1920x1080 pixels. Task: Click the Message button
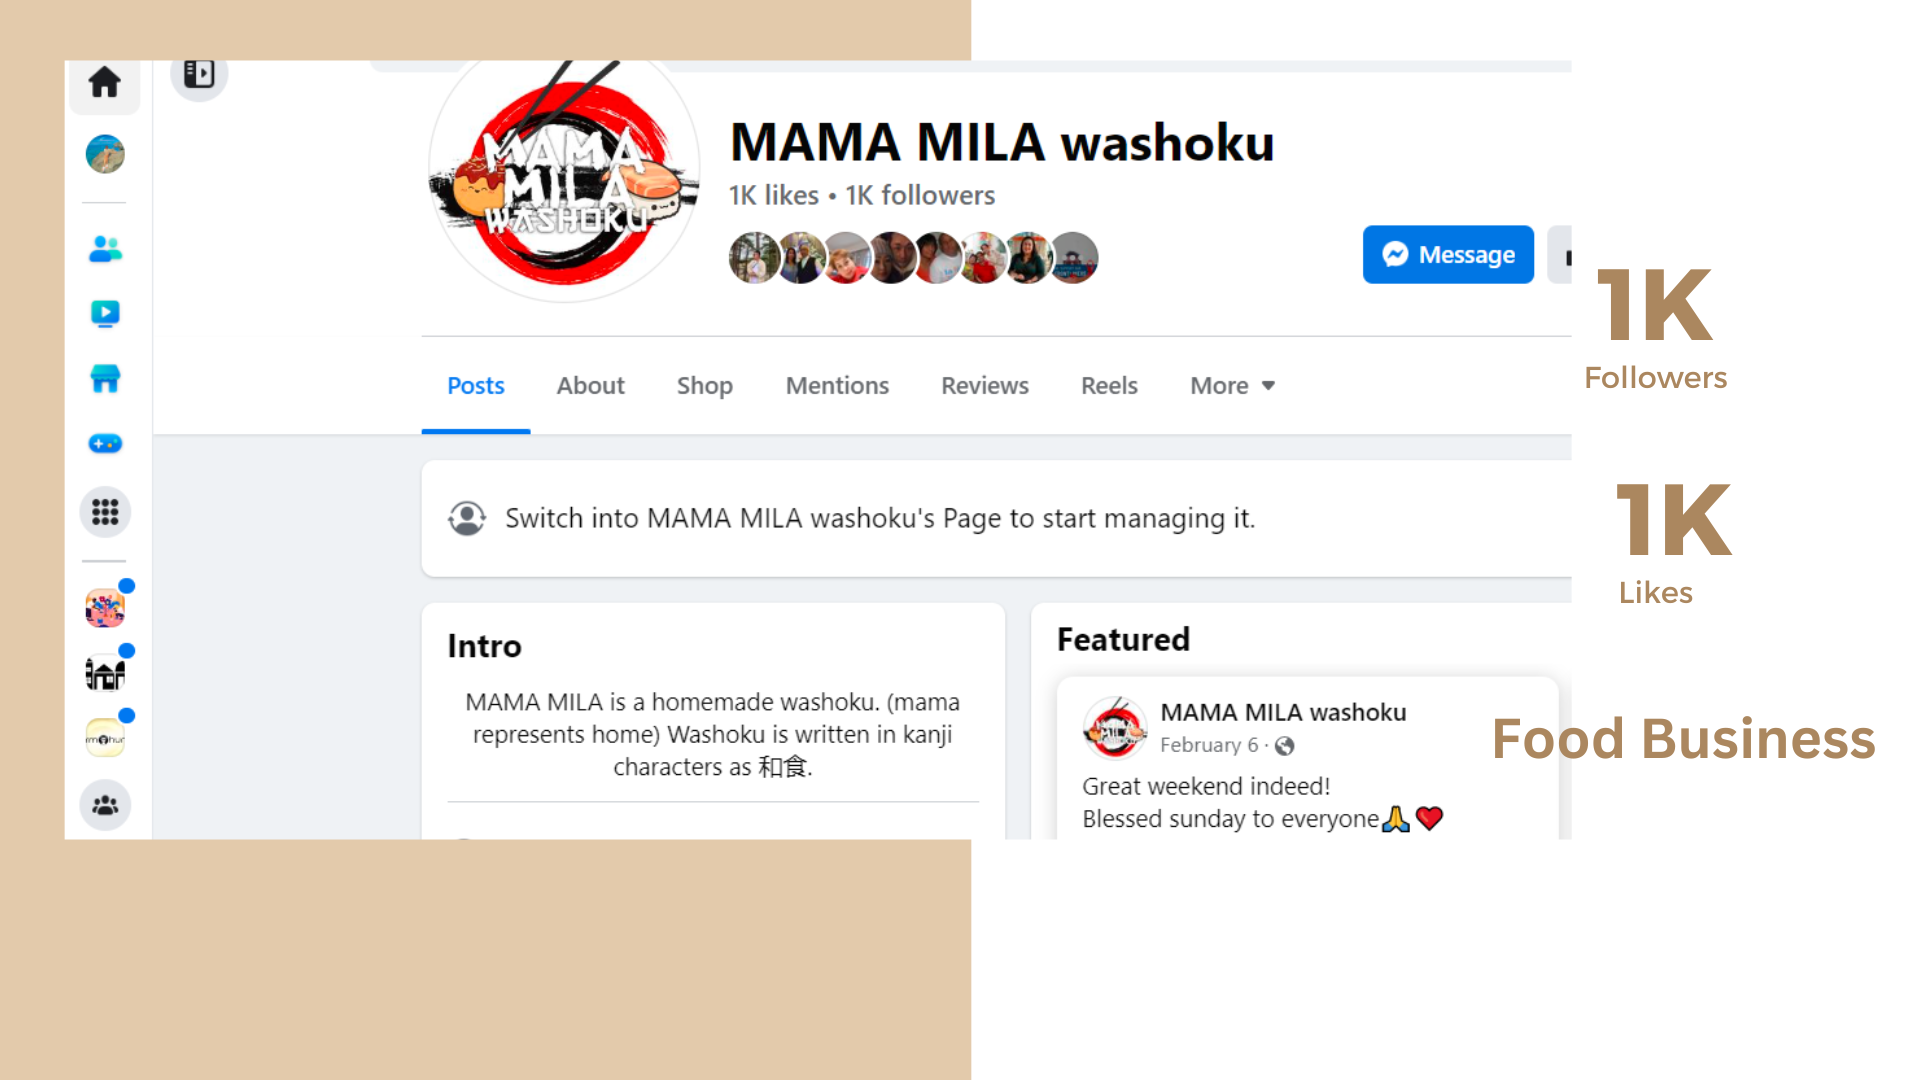[1448, 254]
